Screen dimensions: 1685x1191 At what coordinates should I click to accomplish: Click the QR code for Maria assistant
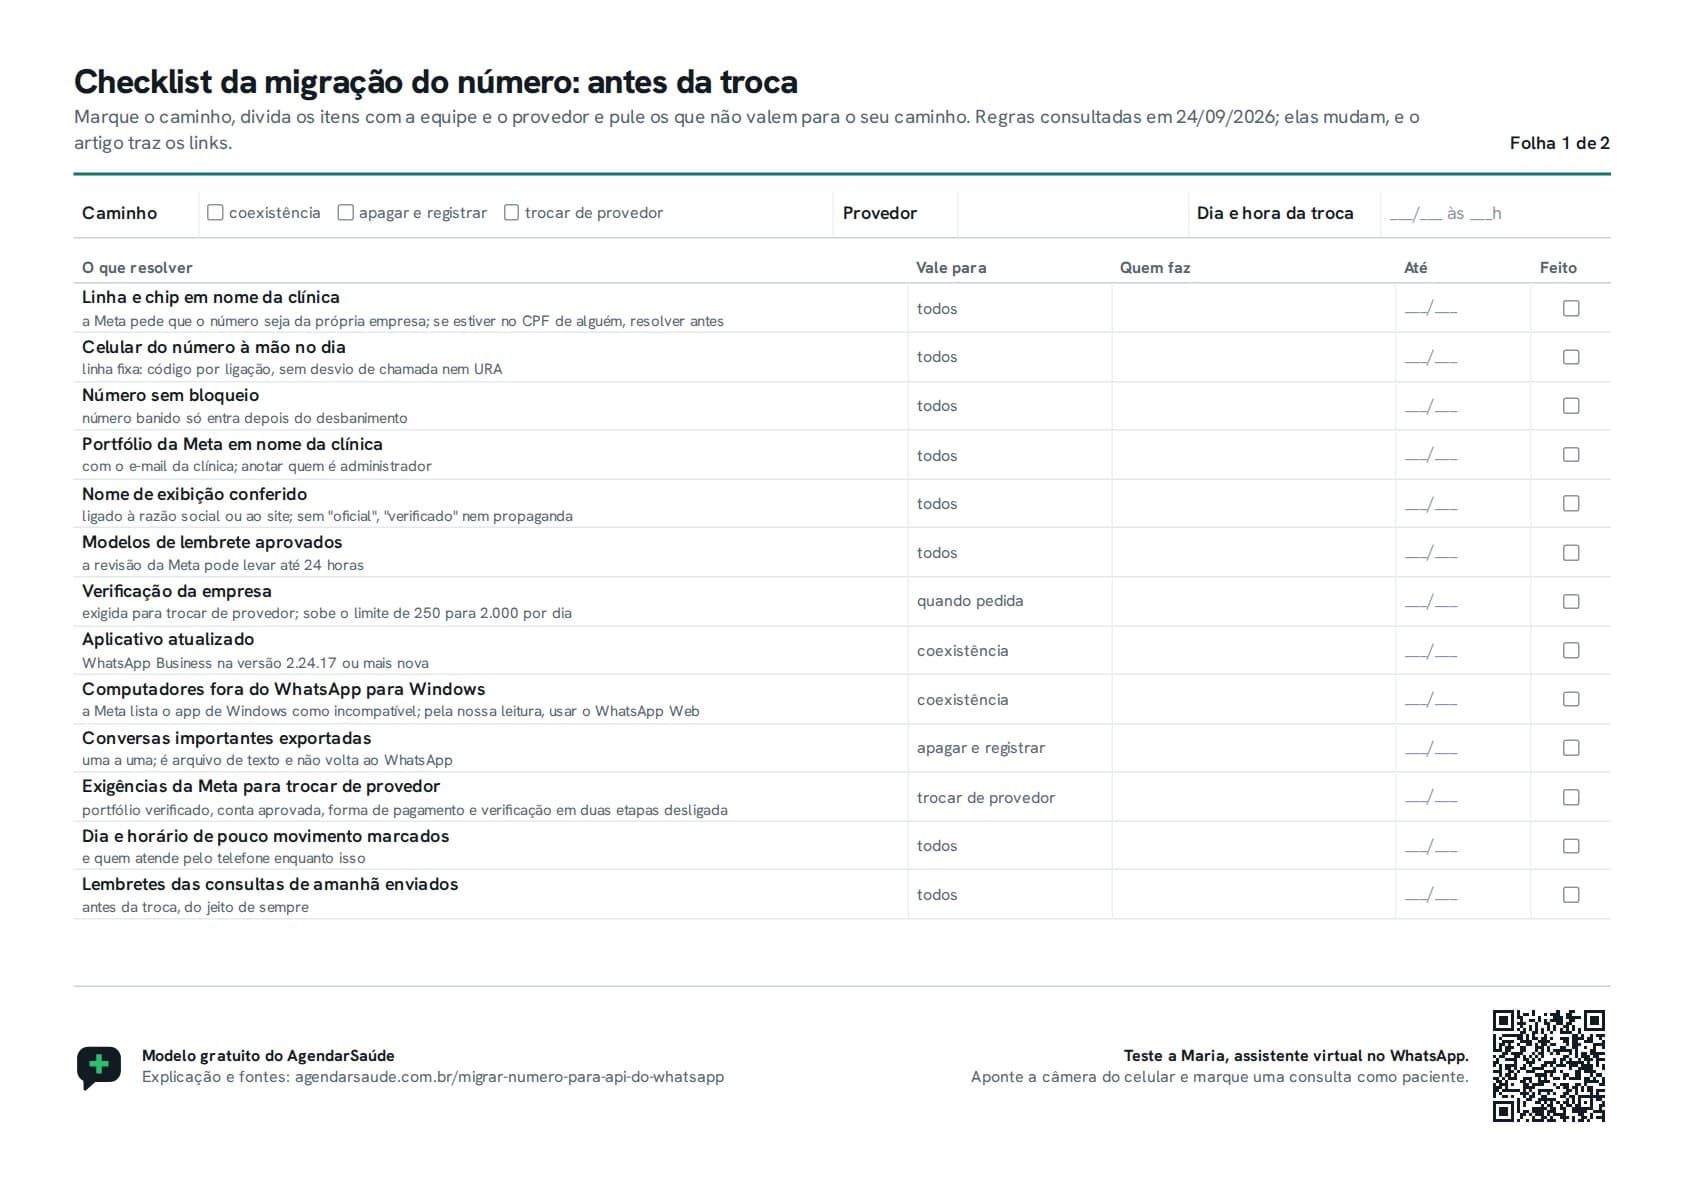(x=1549, y=1066)
